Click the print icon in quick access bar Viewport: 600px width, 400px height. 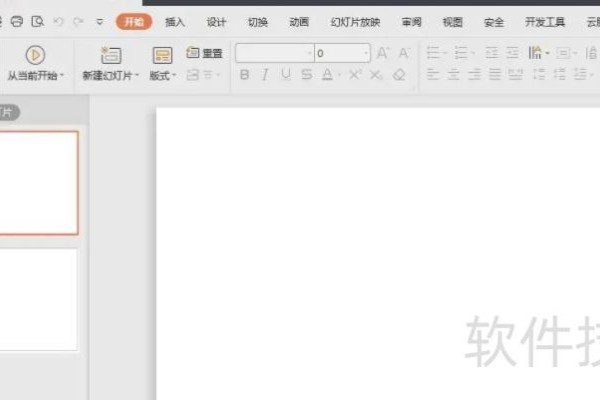(16, 21)
